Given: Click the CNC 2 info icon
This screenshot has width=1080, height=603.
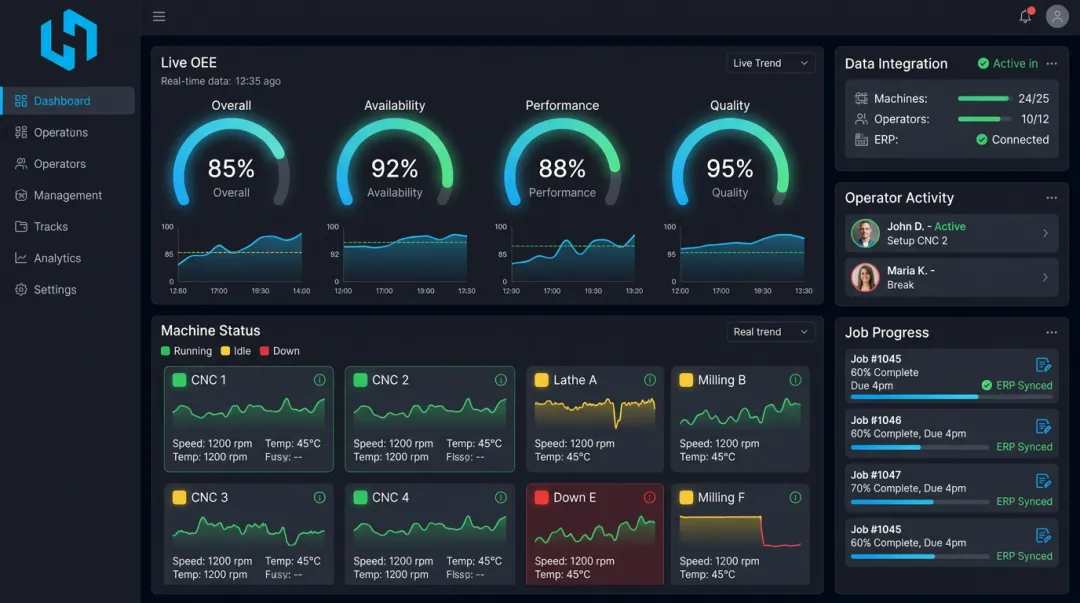Looking at the screenshot, I should (501, 380).
